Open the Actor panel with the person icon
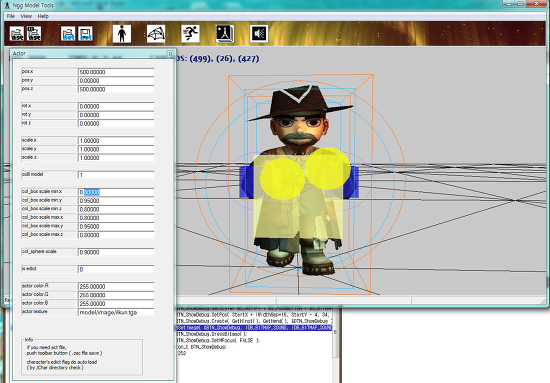This screenshot has height=383, width=550. (x=122, y=34)
